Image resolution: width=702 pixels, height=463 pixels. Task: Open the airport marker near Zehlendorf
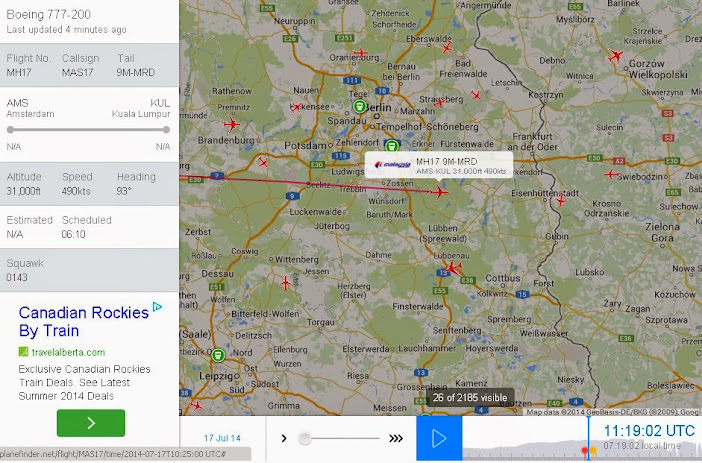392,146
